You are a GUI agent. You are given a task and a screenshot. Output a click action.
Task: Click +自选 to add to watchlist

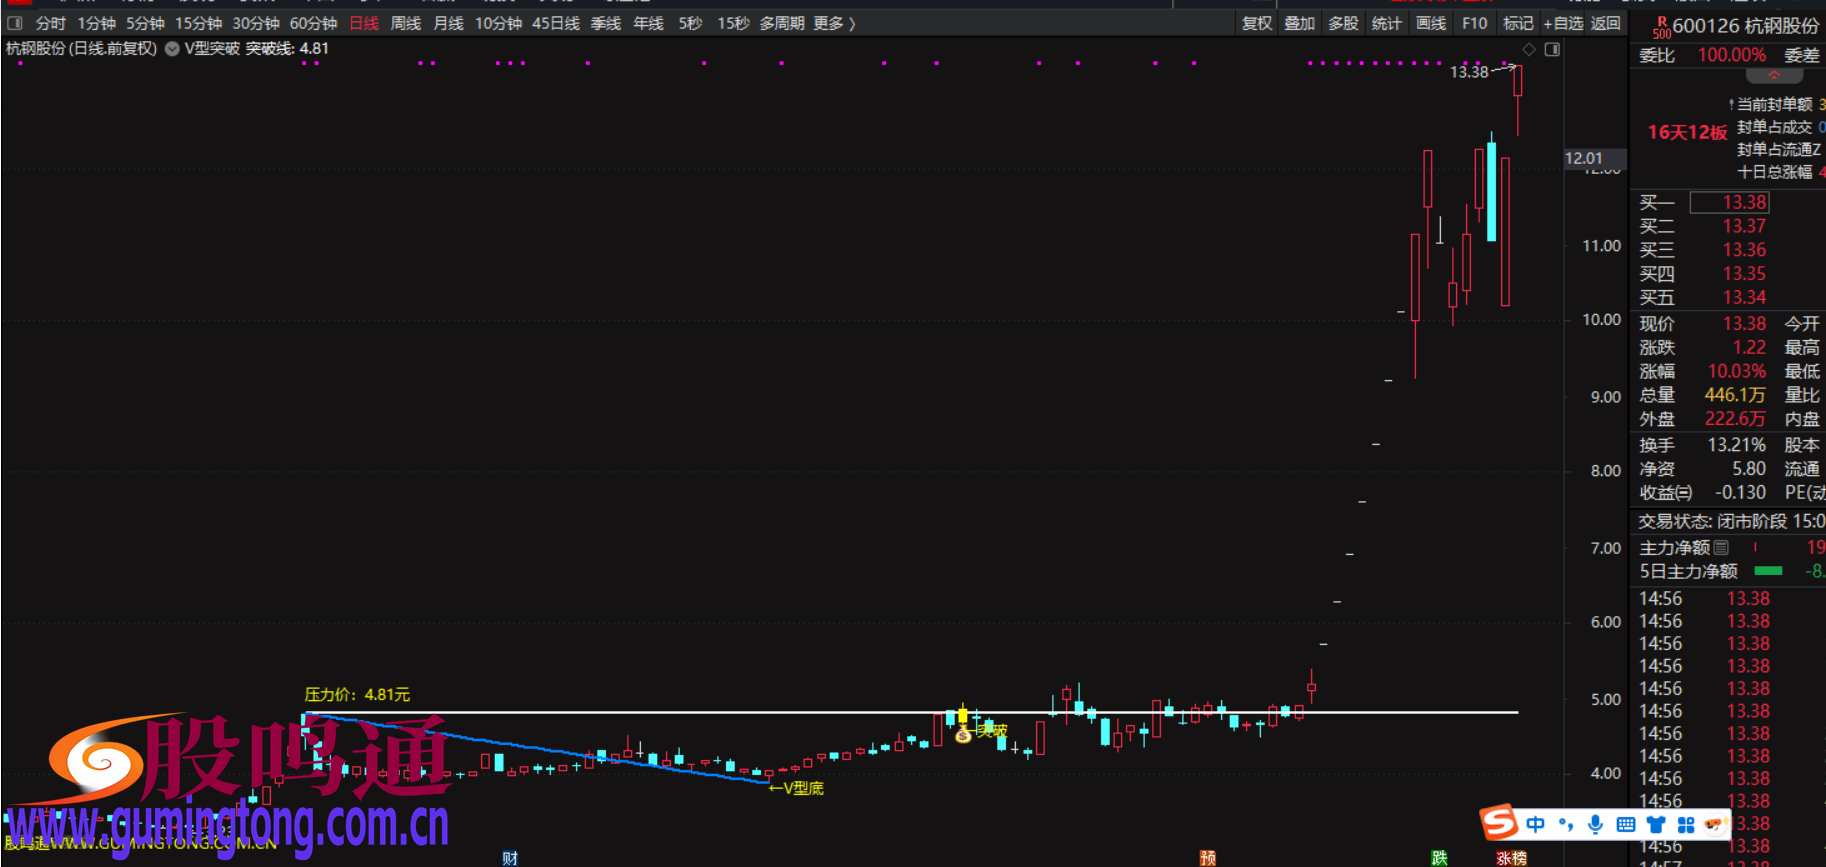pos(1564,23)
